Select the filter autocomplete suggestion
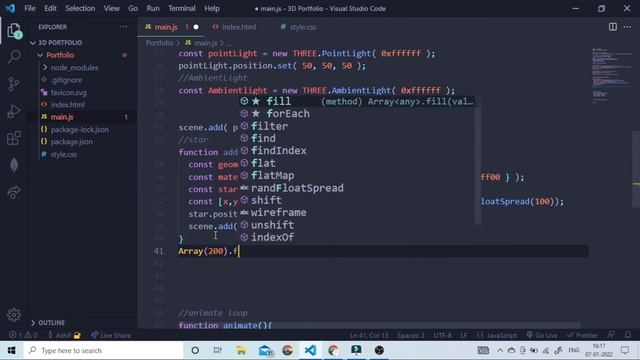The image size is (640, 360). pyautogui.click(x=357, y=126)
